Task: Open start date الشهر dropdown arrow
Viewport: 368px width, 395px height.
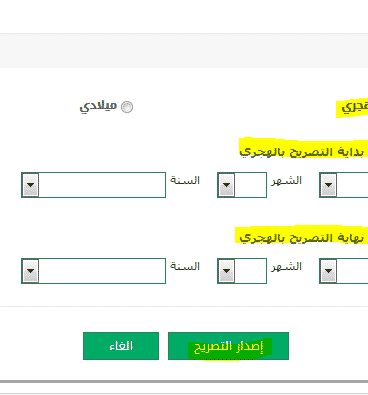Action: [x=227, y=185]
